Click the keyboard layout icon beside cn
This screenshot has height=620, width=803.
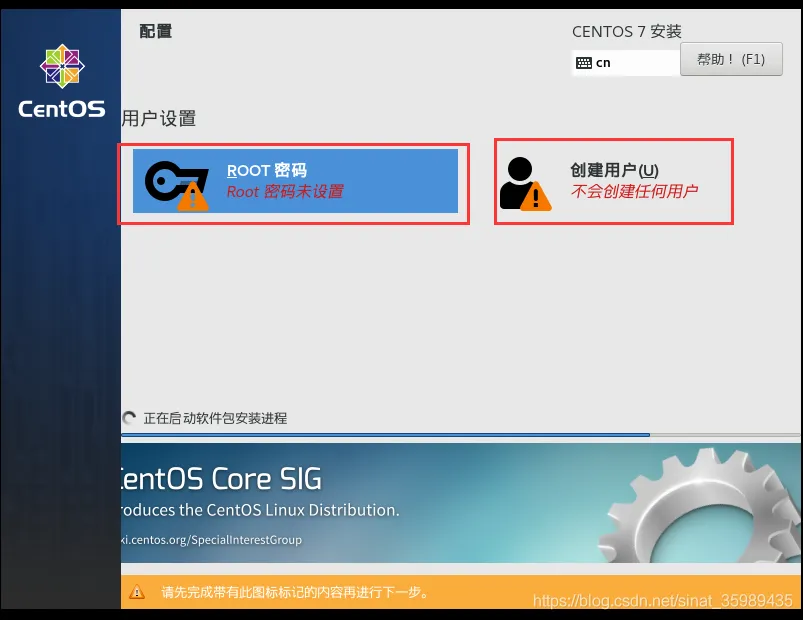pos(583,62)
